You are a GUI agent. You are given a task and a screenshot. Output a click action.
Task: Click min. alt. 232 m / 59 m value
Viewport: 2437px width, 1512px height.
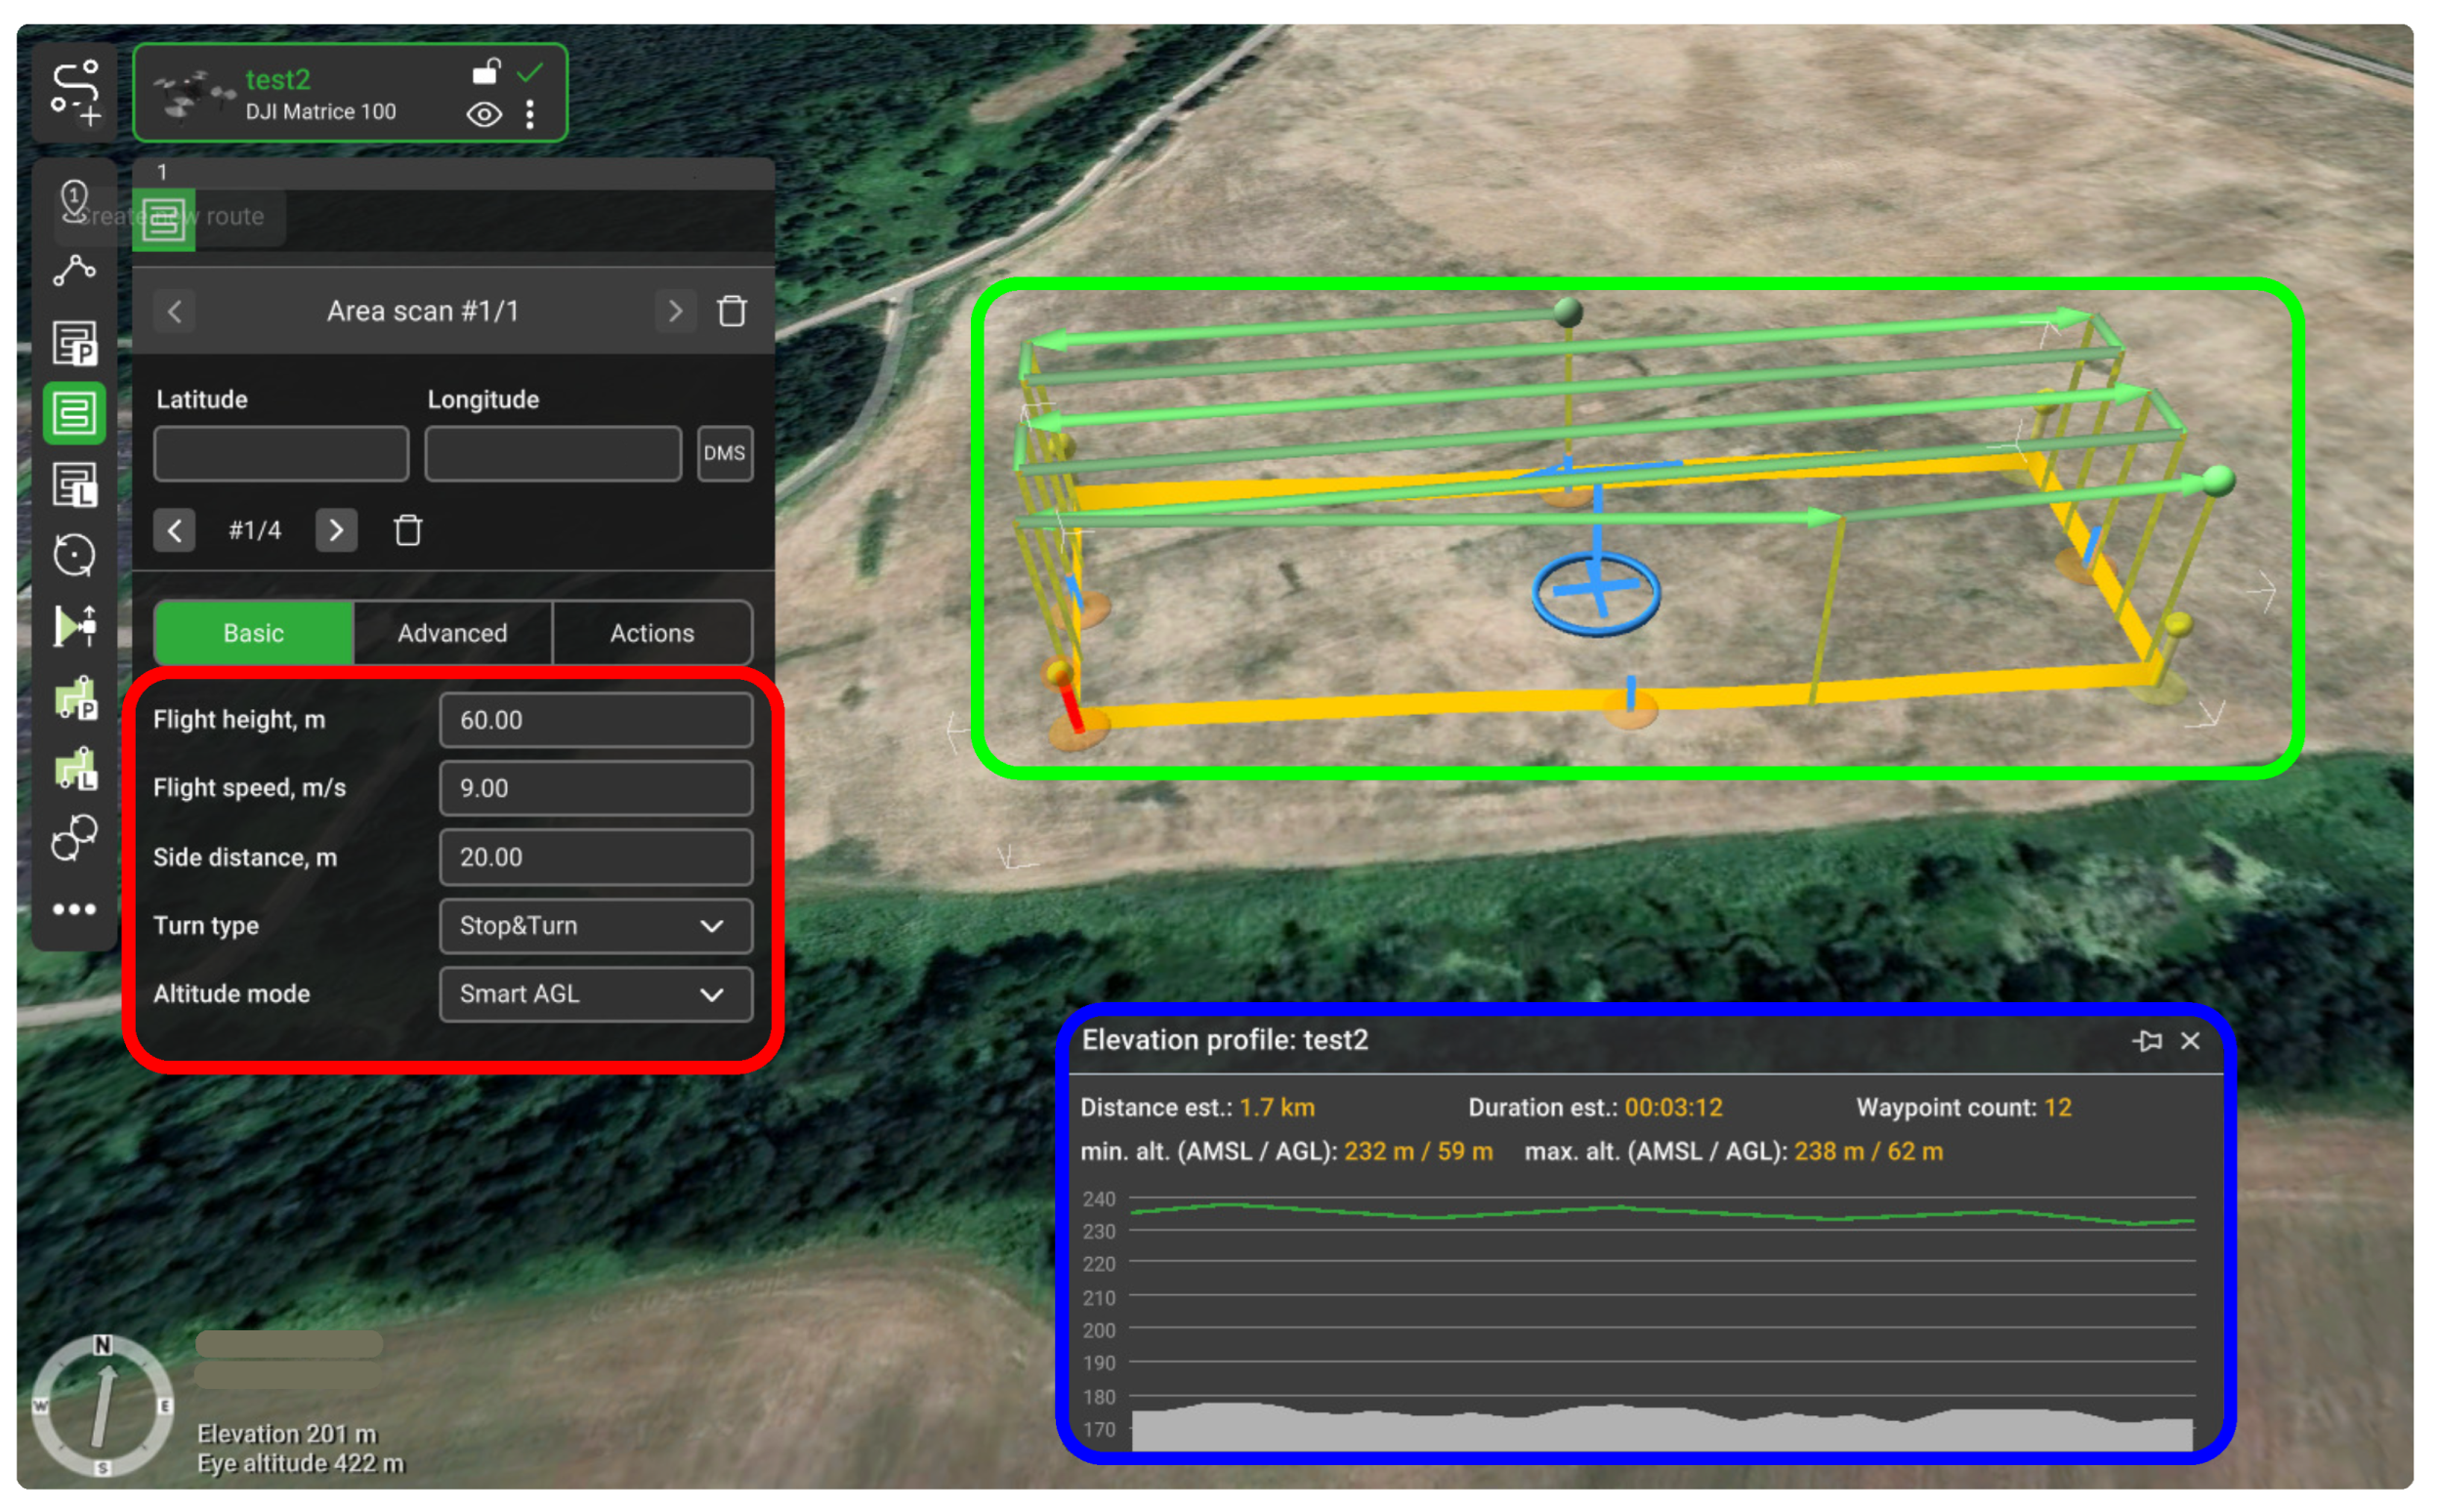pos(1418,1151)
